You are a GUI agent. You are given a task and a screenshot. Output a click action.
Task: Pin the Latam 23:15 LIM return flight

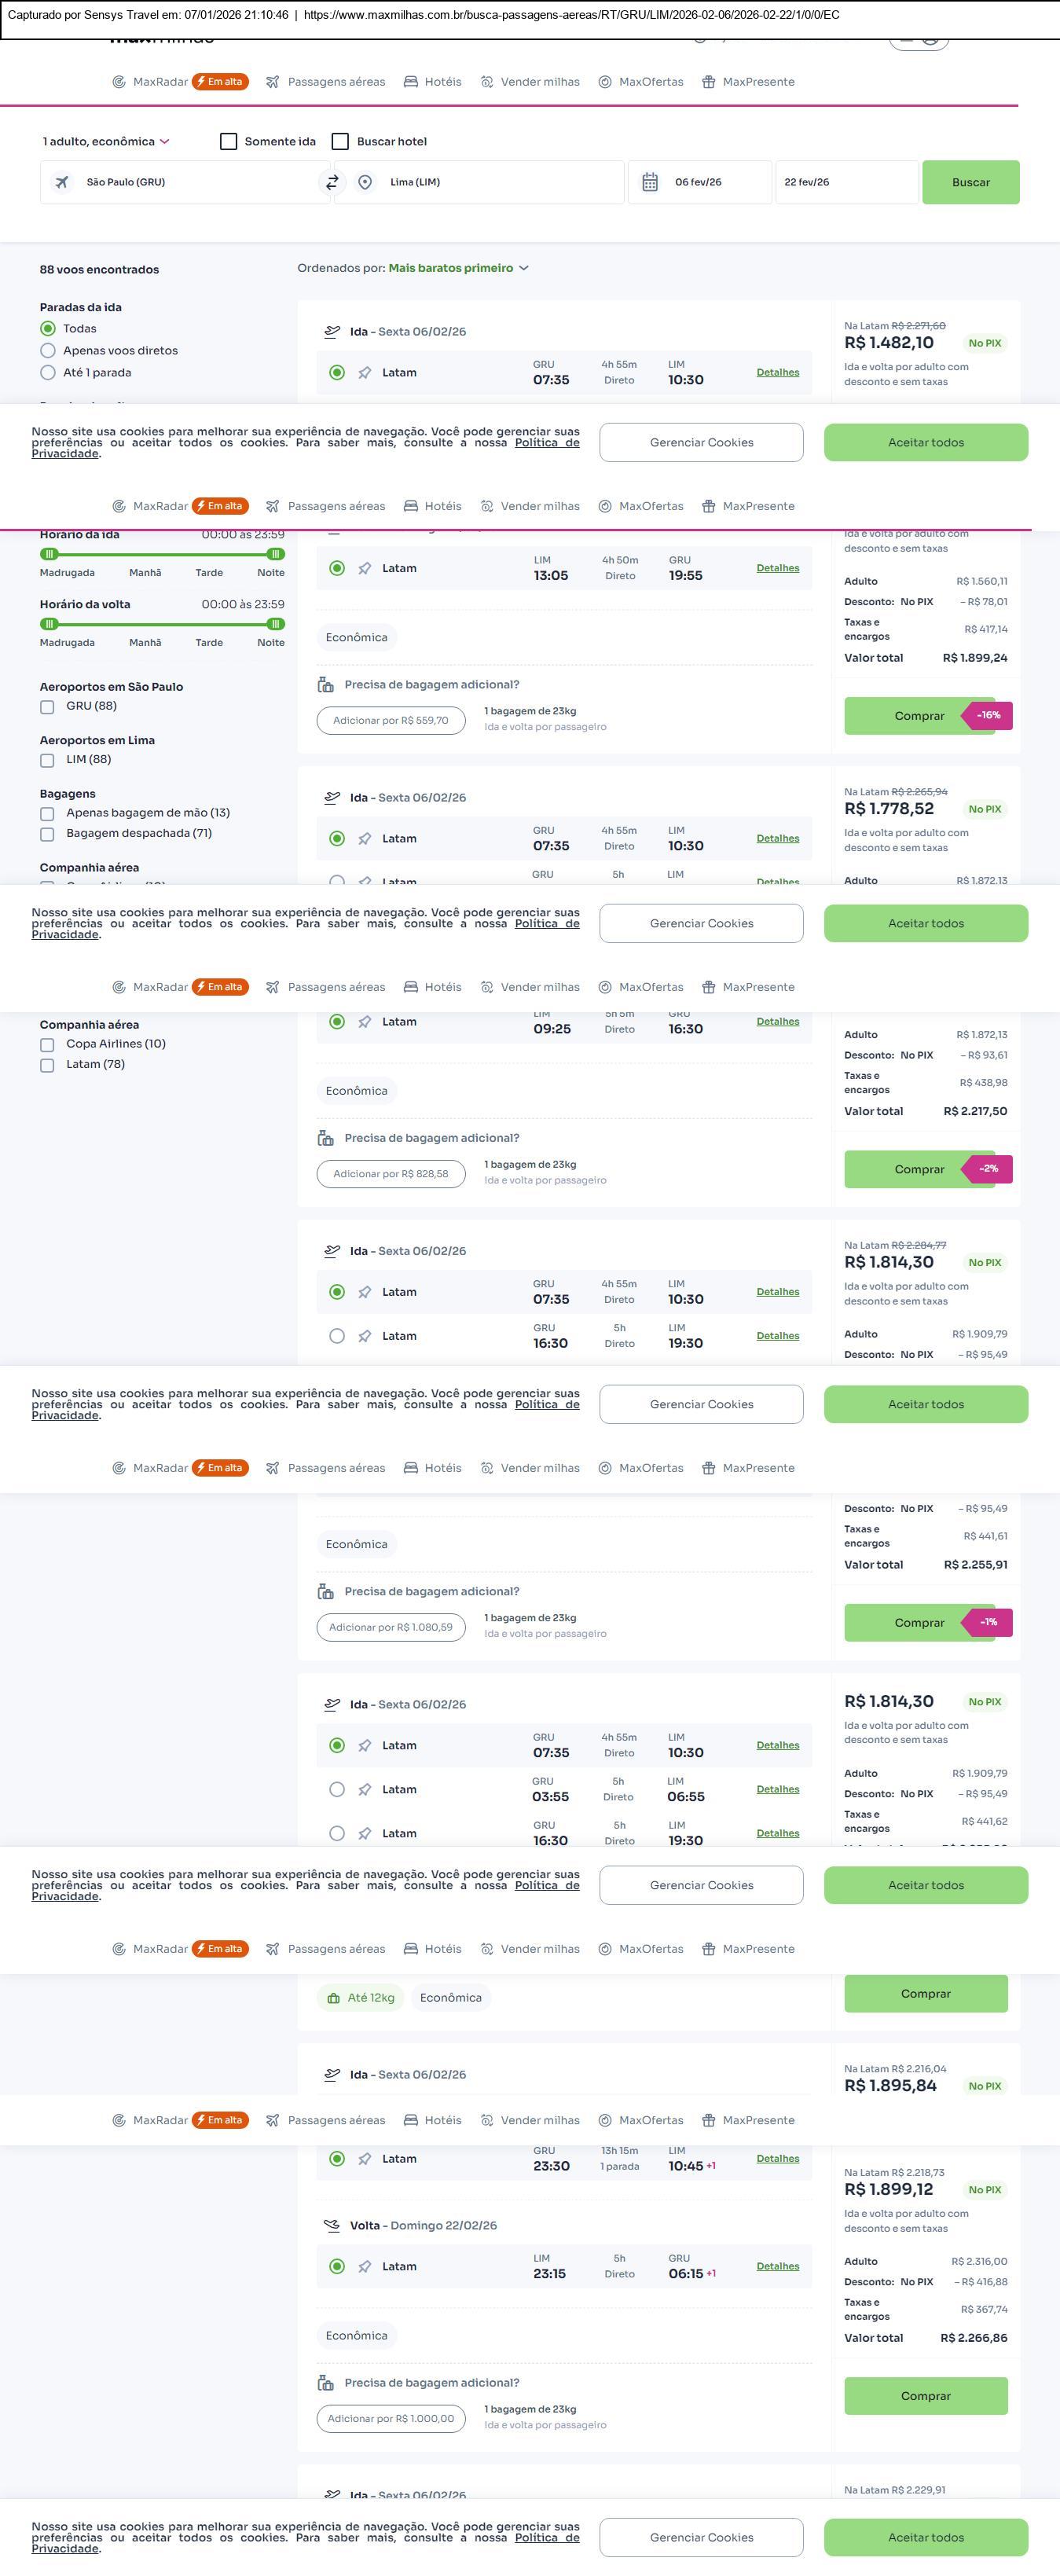(365, 2267)
